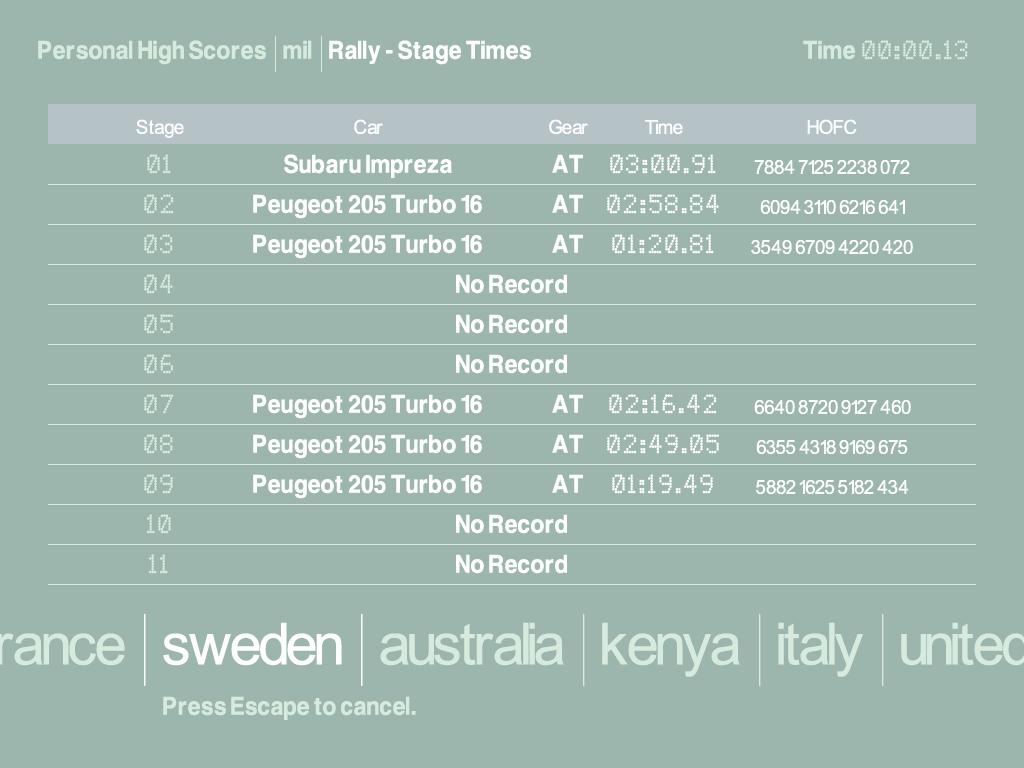Click Stage 03 HOFC code
The height and width of the screenshot is (768, 1024).
(831, 247)
